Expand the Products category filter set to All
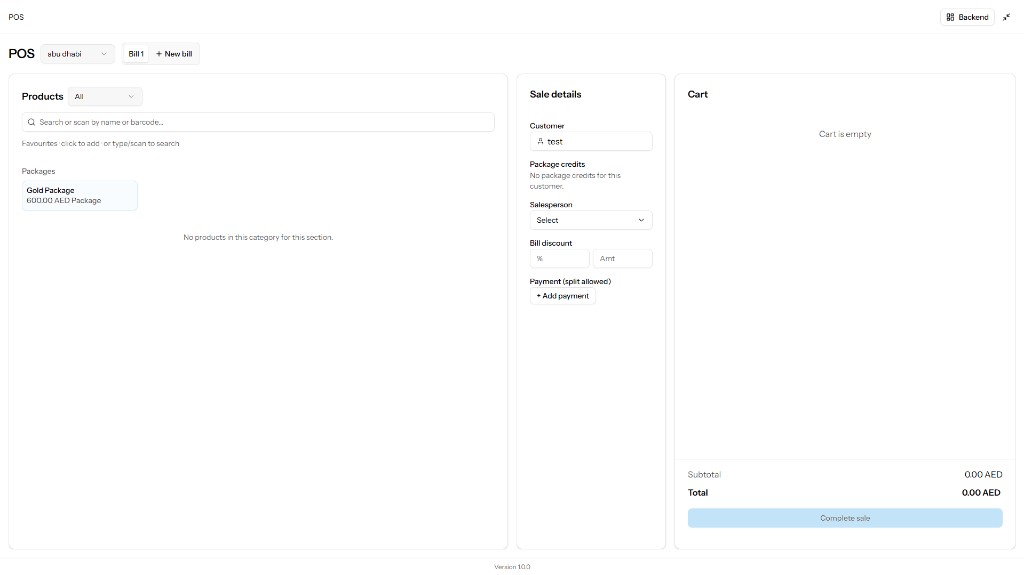The height and width of the screenshot is (575, 1024). [105, 97]
